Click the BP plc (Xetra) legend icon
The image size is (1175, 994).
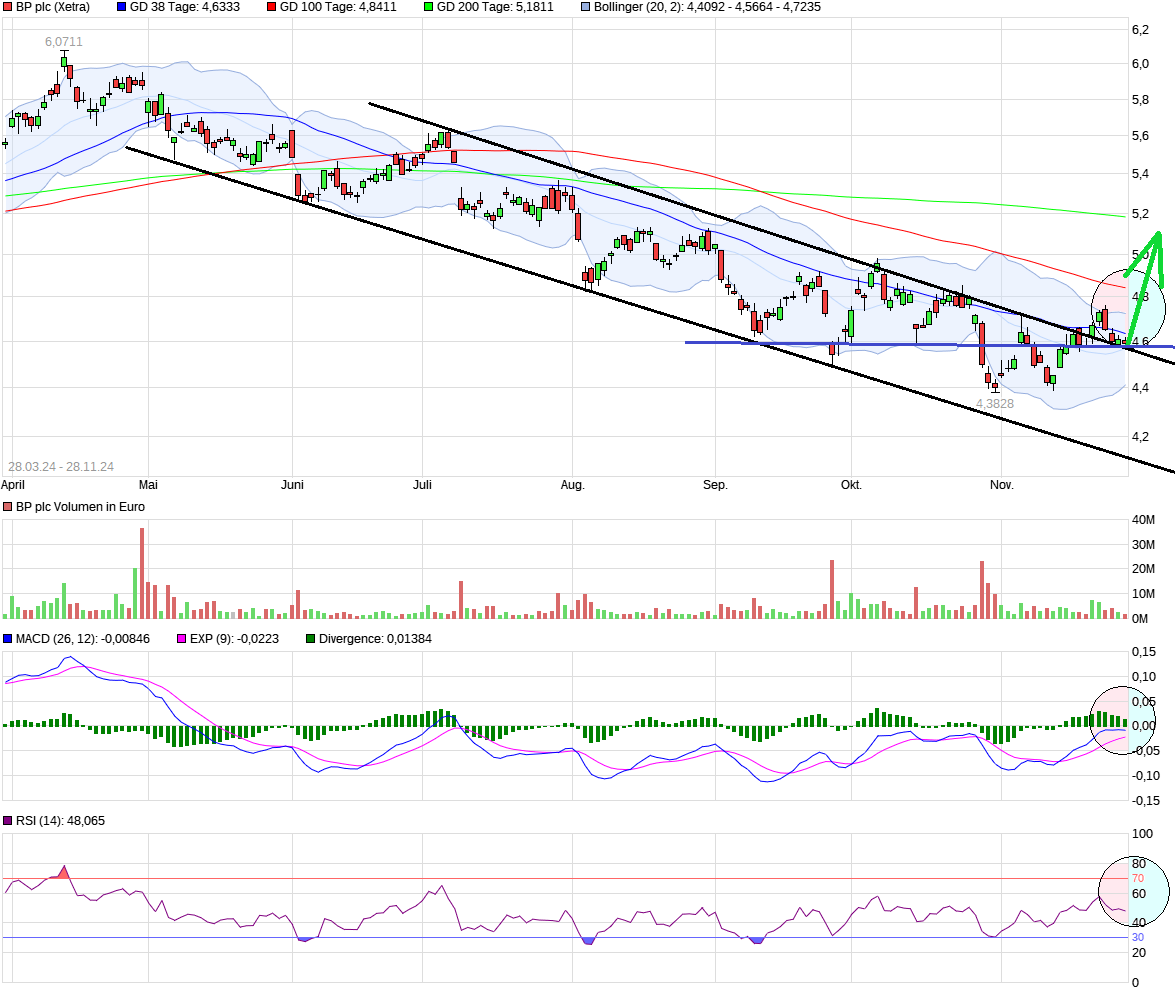(9, 7)
